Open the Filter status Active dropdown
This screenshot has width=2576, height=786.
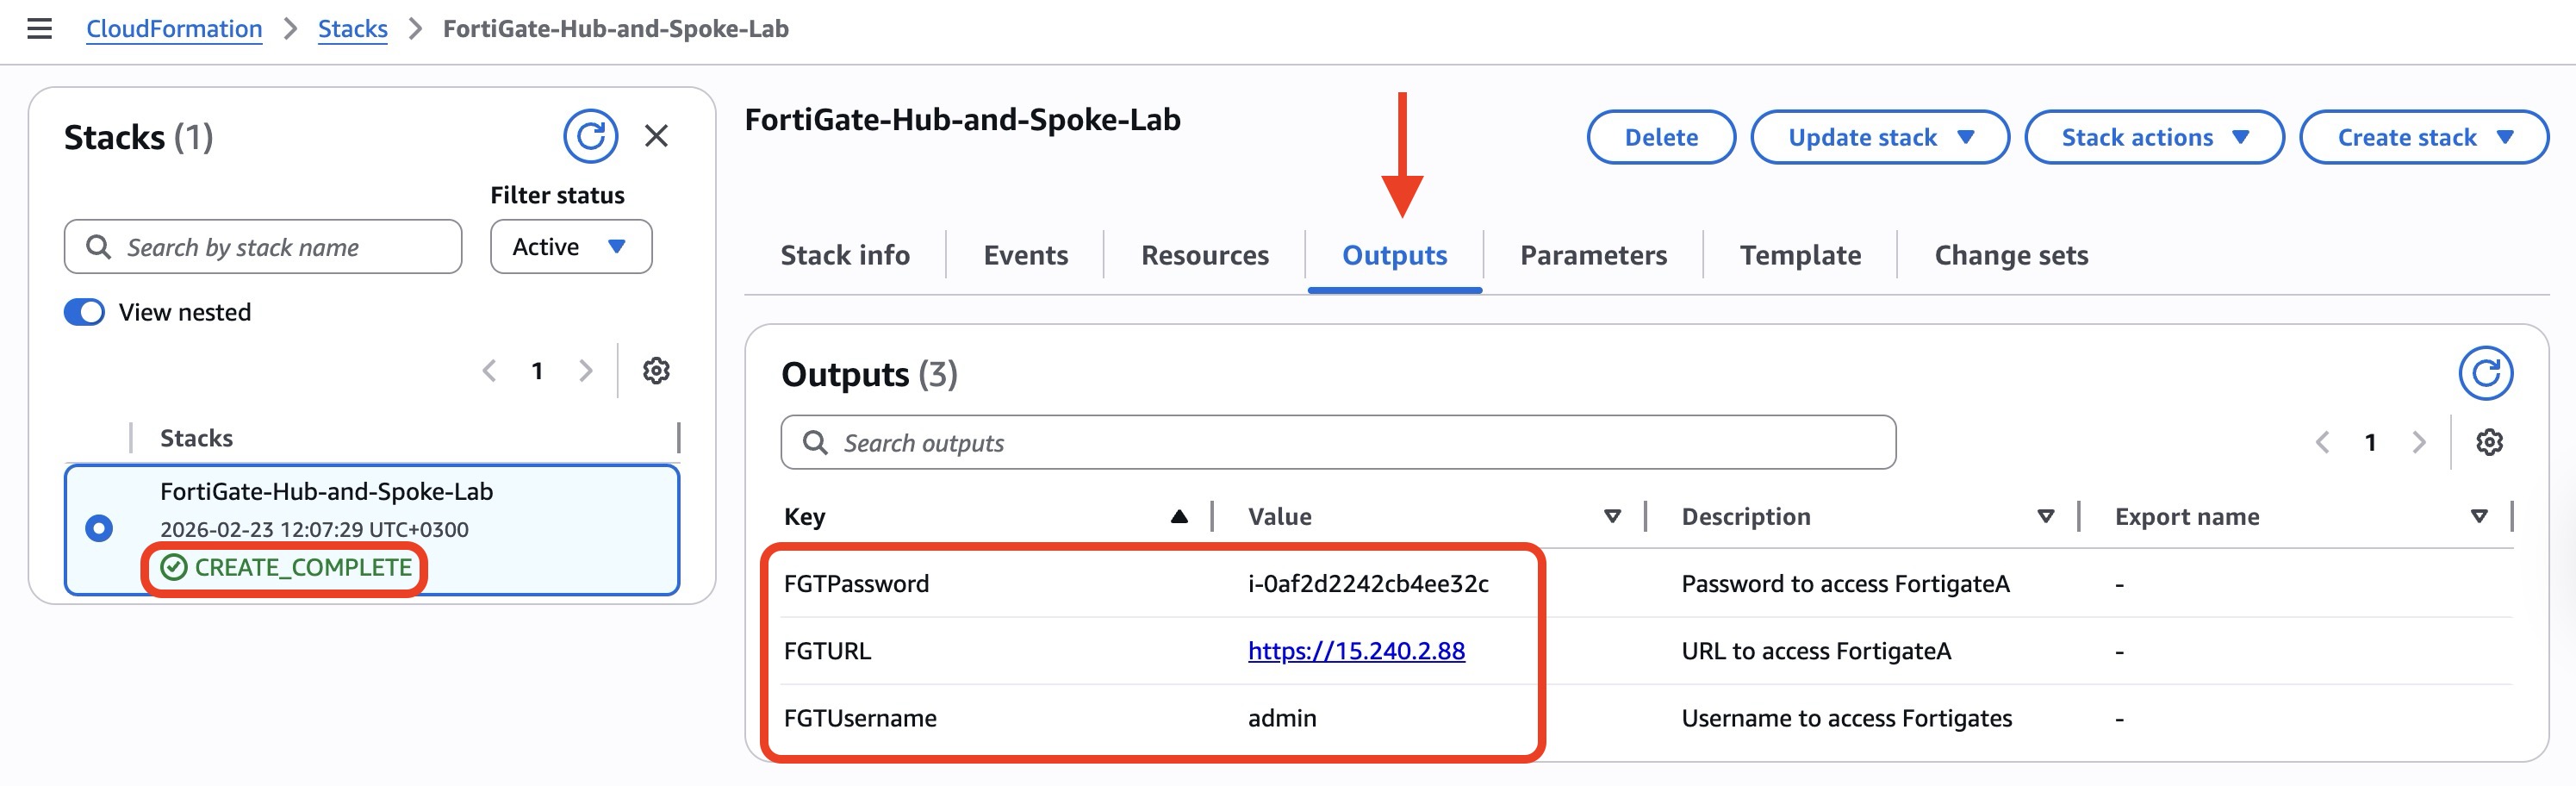(x=571, y=246)
